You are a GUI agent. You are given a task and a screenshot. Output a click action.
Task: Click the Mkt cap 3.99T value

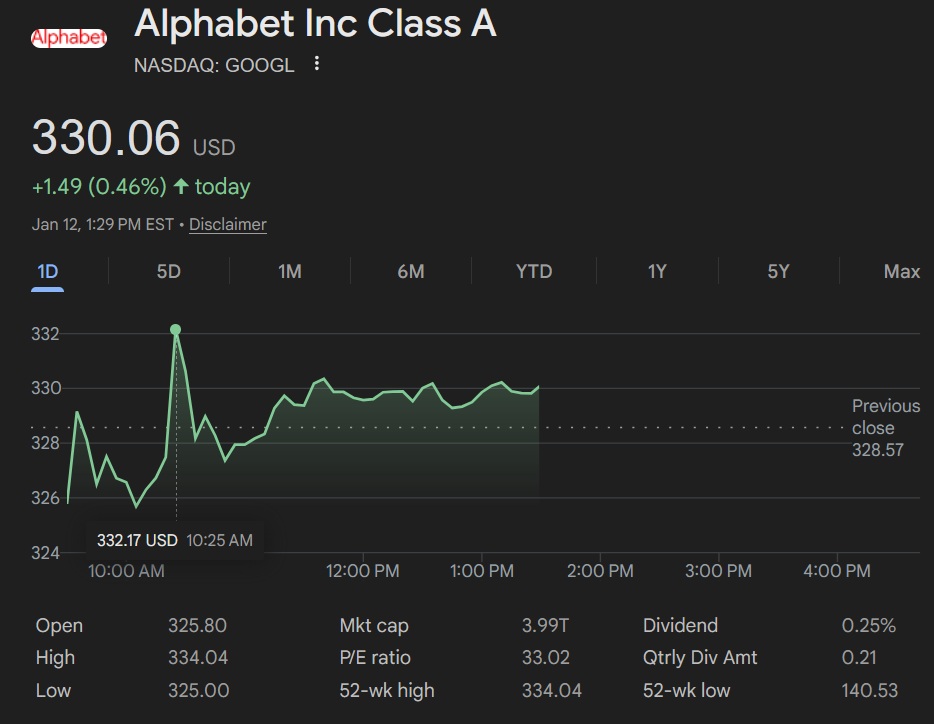(x=545, y=626)
